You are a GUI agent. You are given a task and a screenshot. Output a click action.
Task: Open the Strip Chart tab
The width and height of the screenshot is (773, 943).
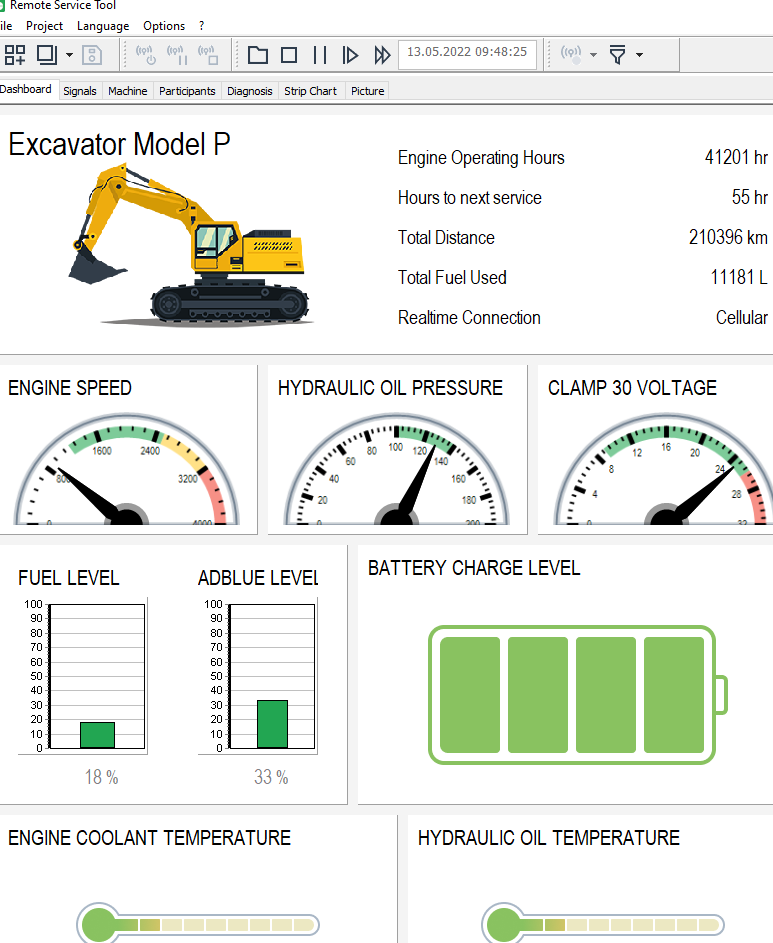pos(310,91)
